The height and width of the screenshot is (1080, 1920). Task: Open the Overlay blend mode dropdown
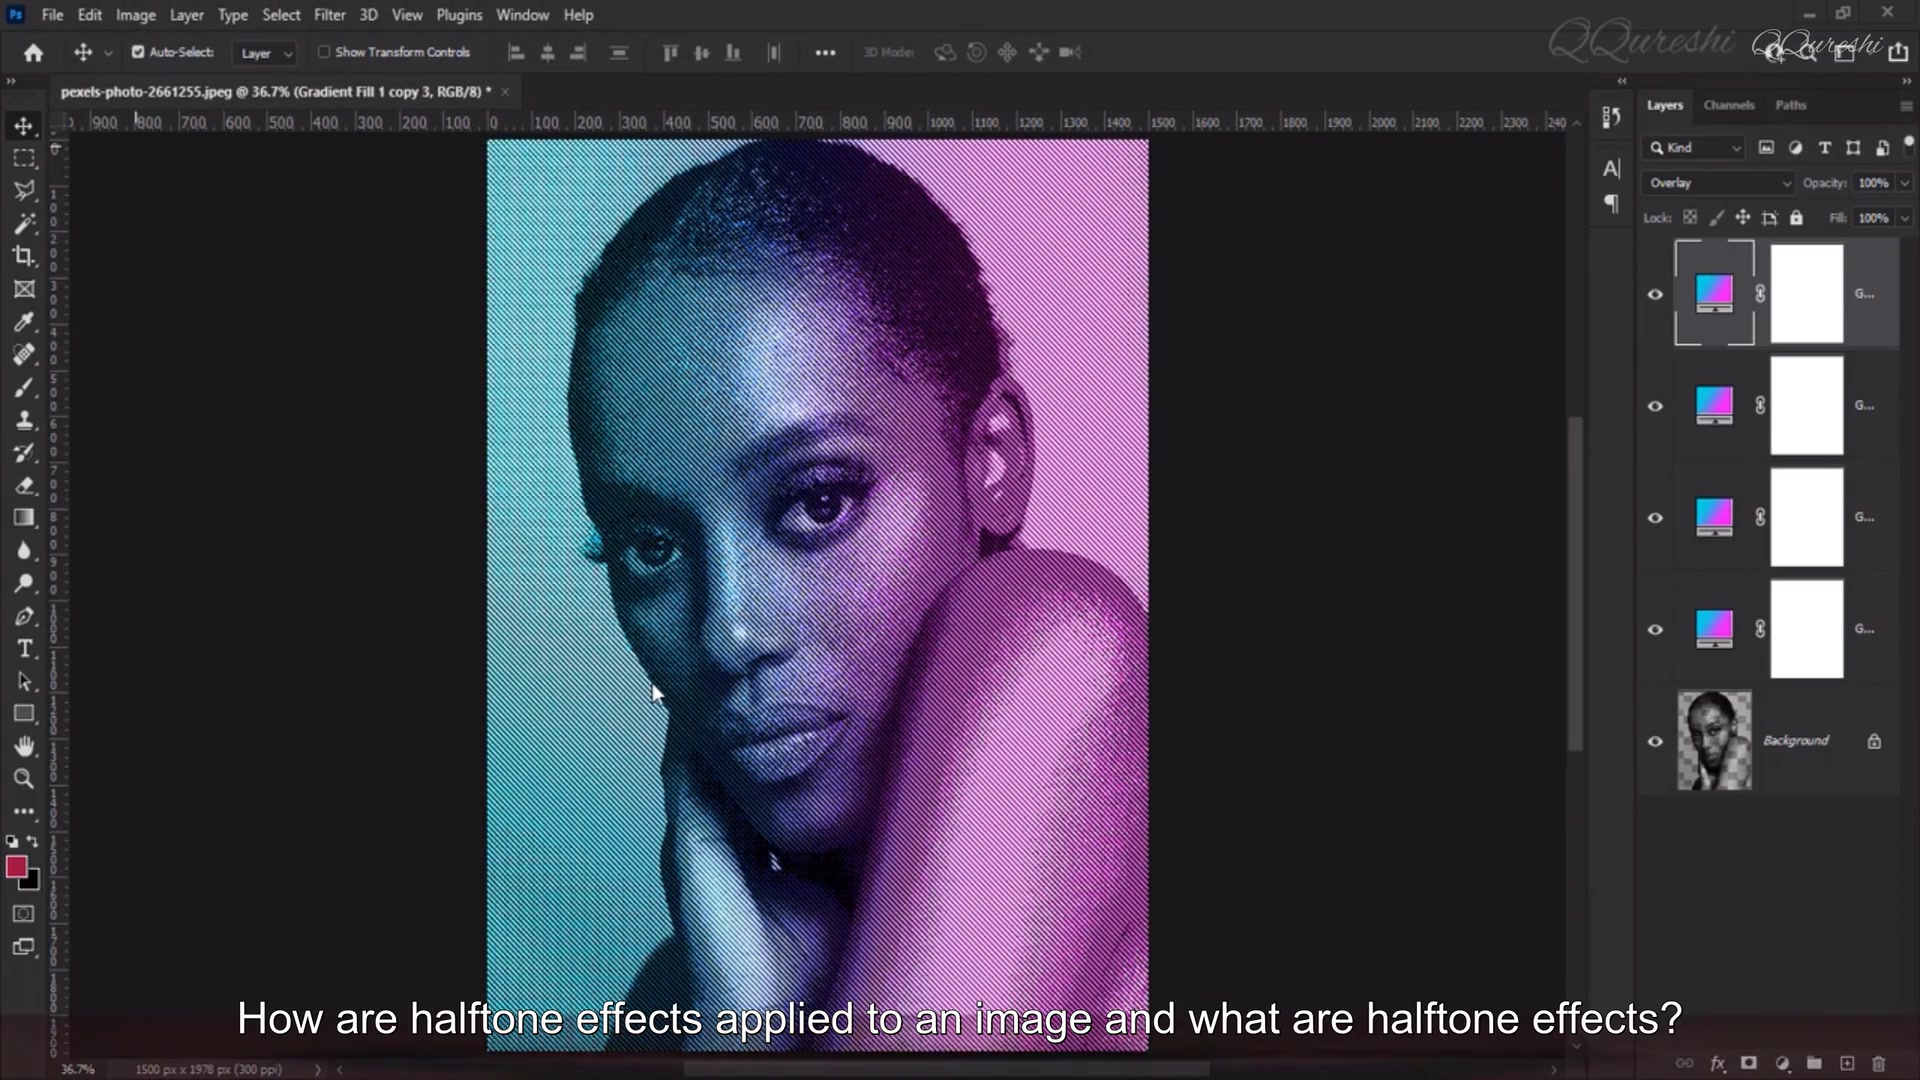[1718, 183]
